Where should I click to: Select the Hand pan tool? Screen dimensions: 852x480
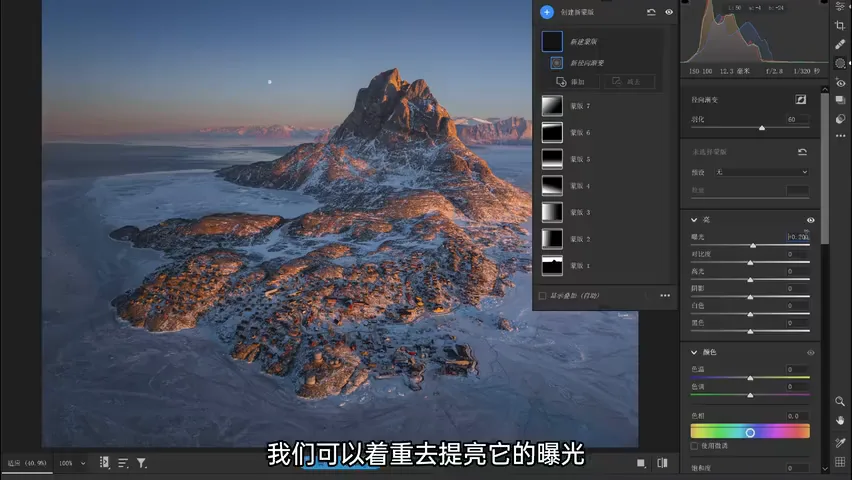click(x=840, y=420)
